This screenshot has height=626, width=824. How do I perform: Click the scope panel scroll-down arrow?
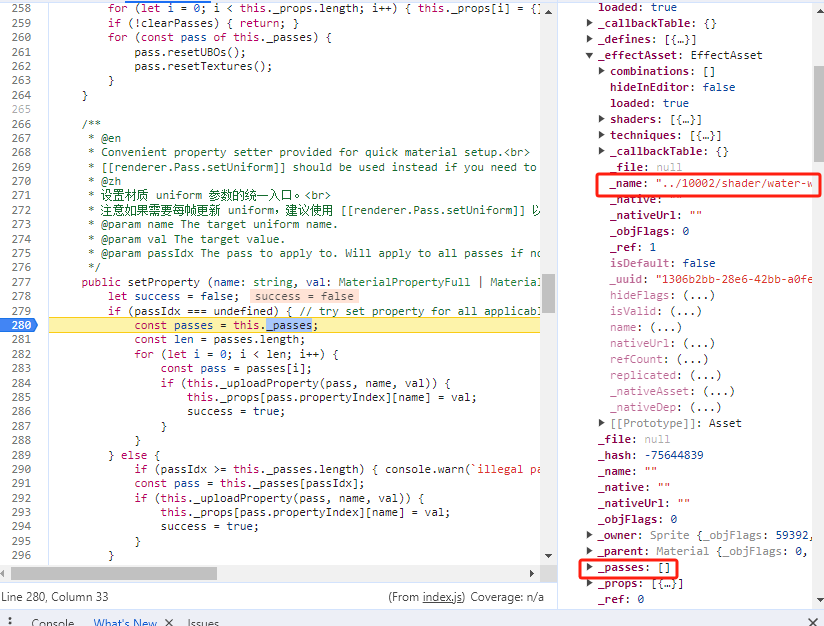[x=820, y=600]
